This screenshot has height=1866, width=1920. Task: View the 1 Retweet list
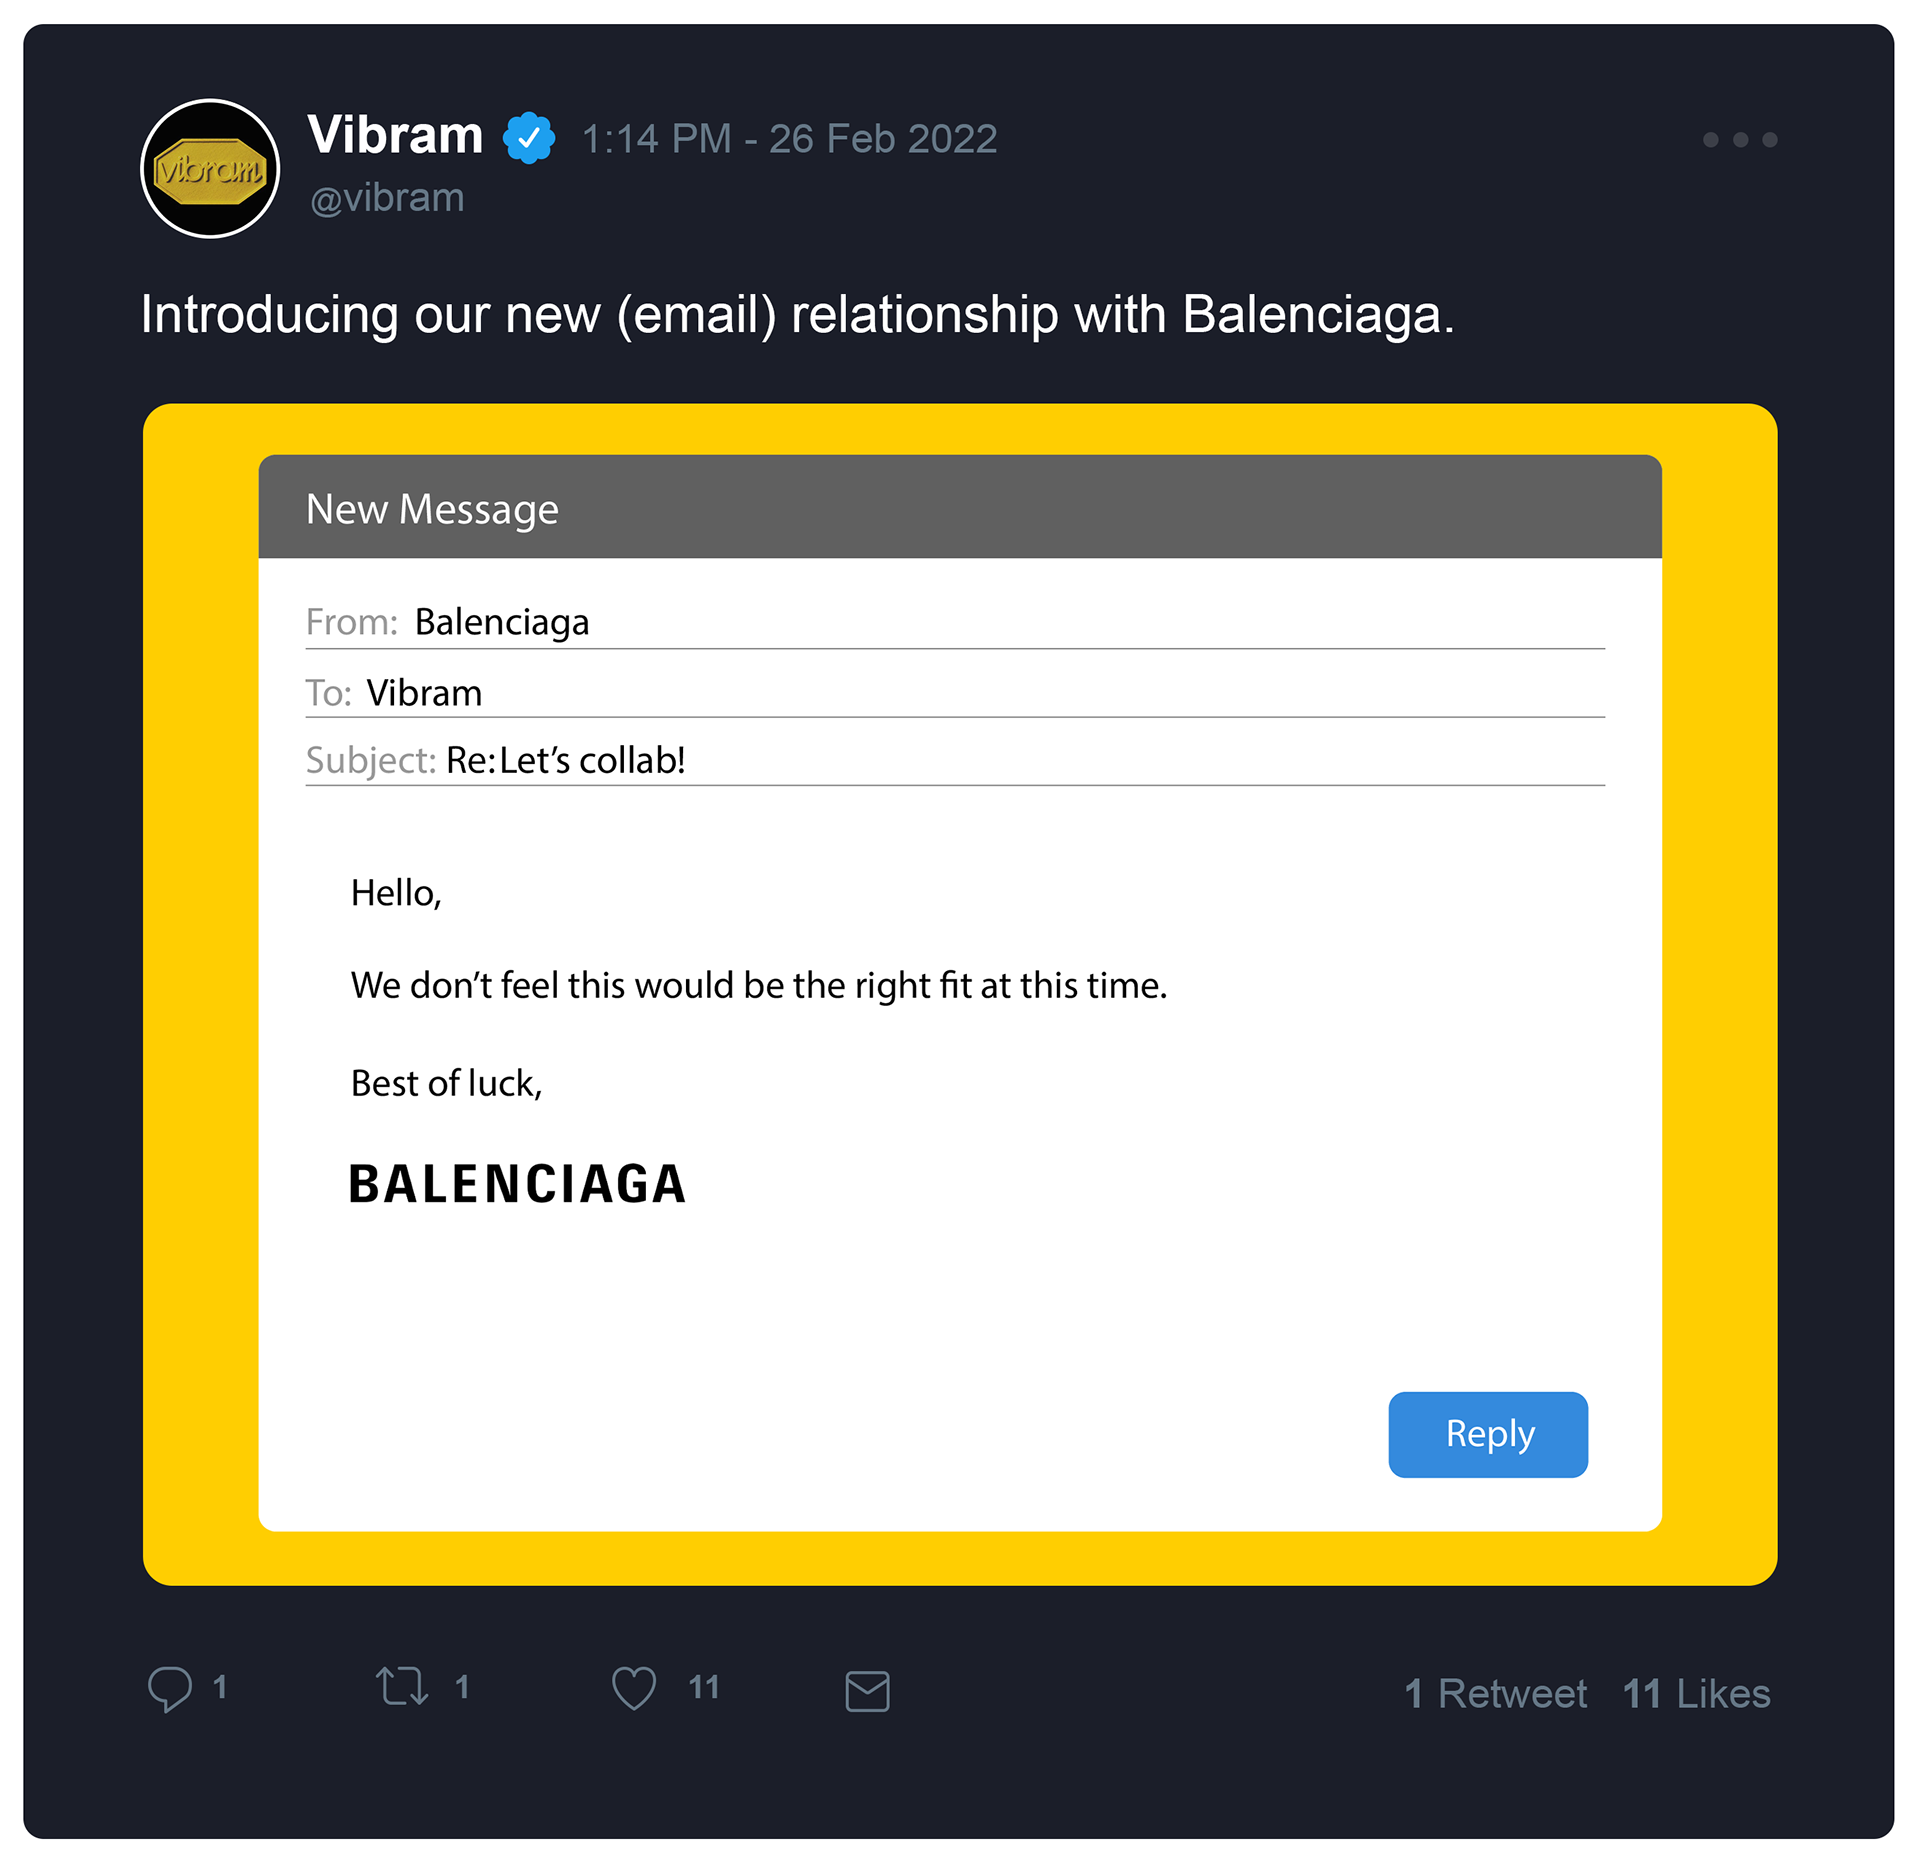point(1495,1694)
